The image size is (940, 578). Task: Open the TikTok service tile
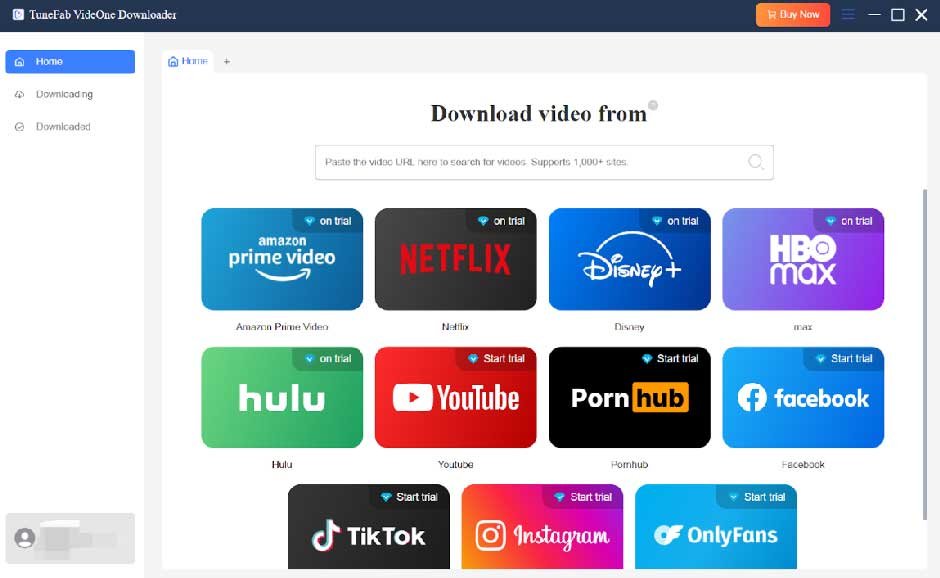coord(369,526)
